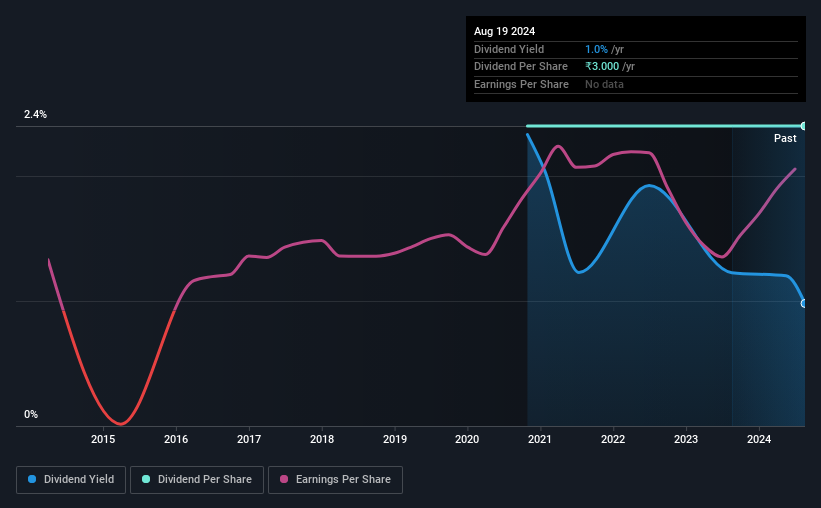Click the 2016 x-axis year label
The width and height of the screenshot is (821, 508).
(176, 439)
